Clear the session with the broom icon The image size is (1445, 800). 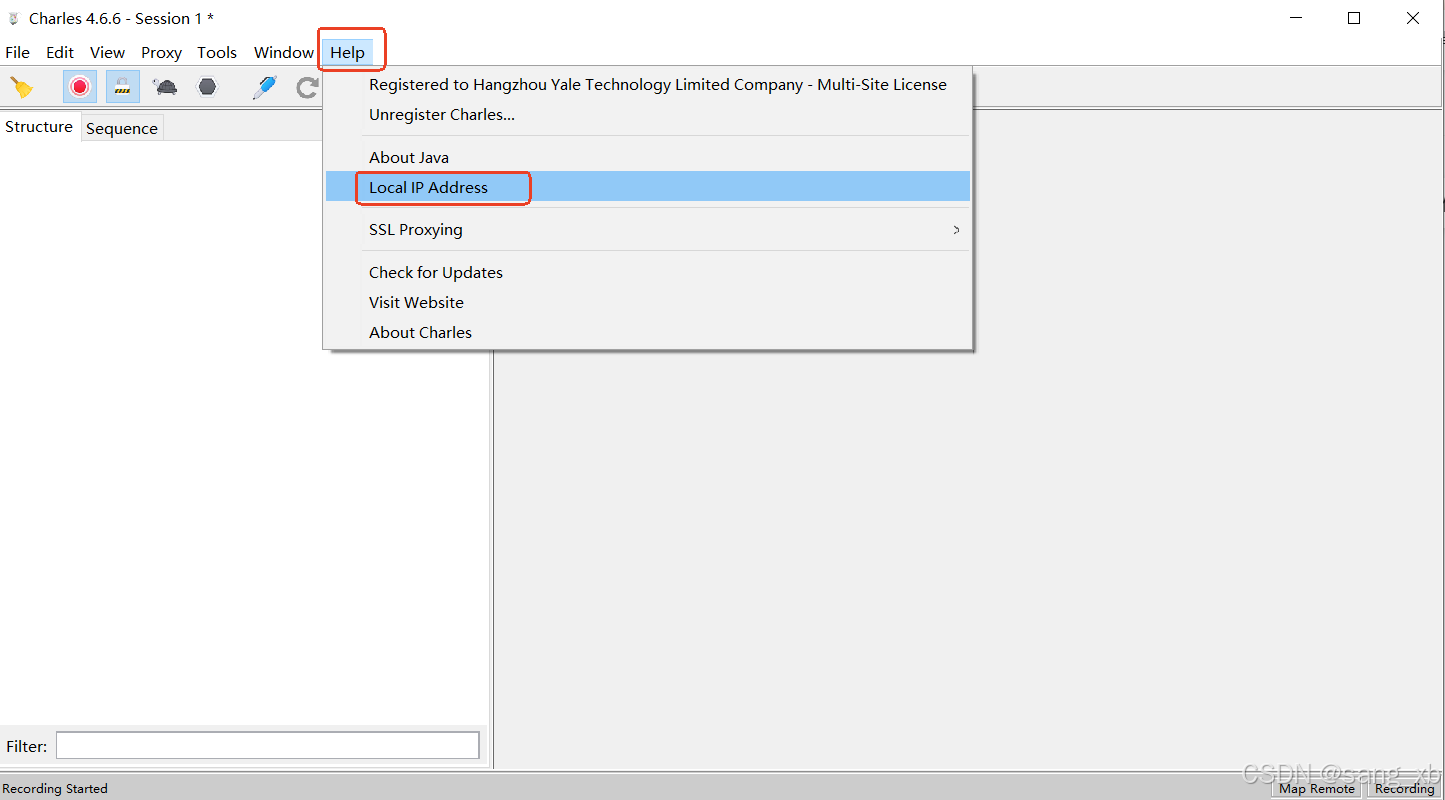pos(21,87)
